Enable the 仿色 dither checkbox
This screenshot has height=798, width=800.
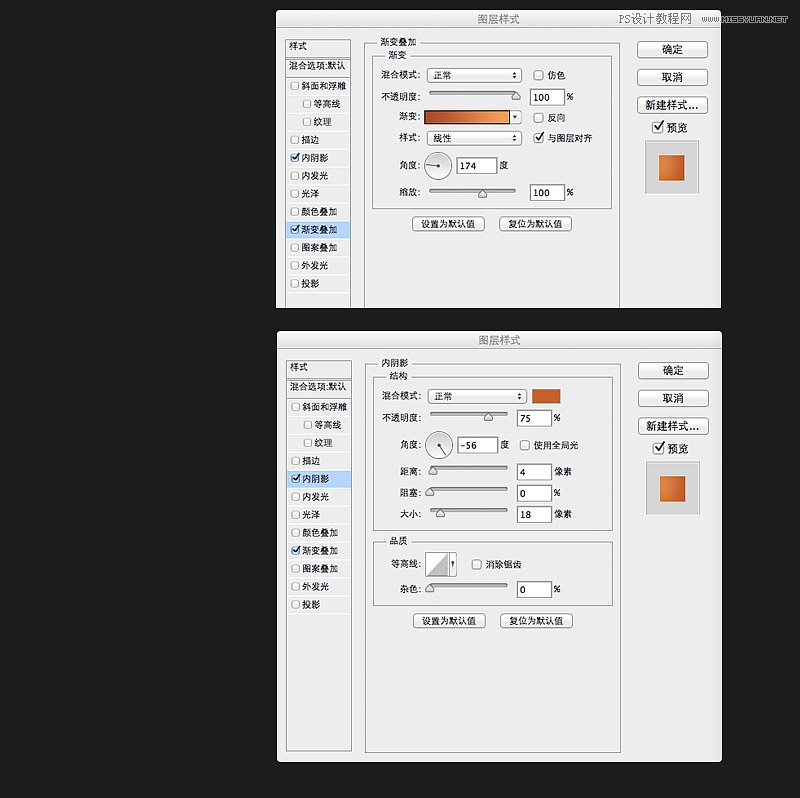click(x=539, y=75)
